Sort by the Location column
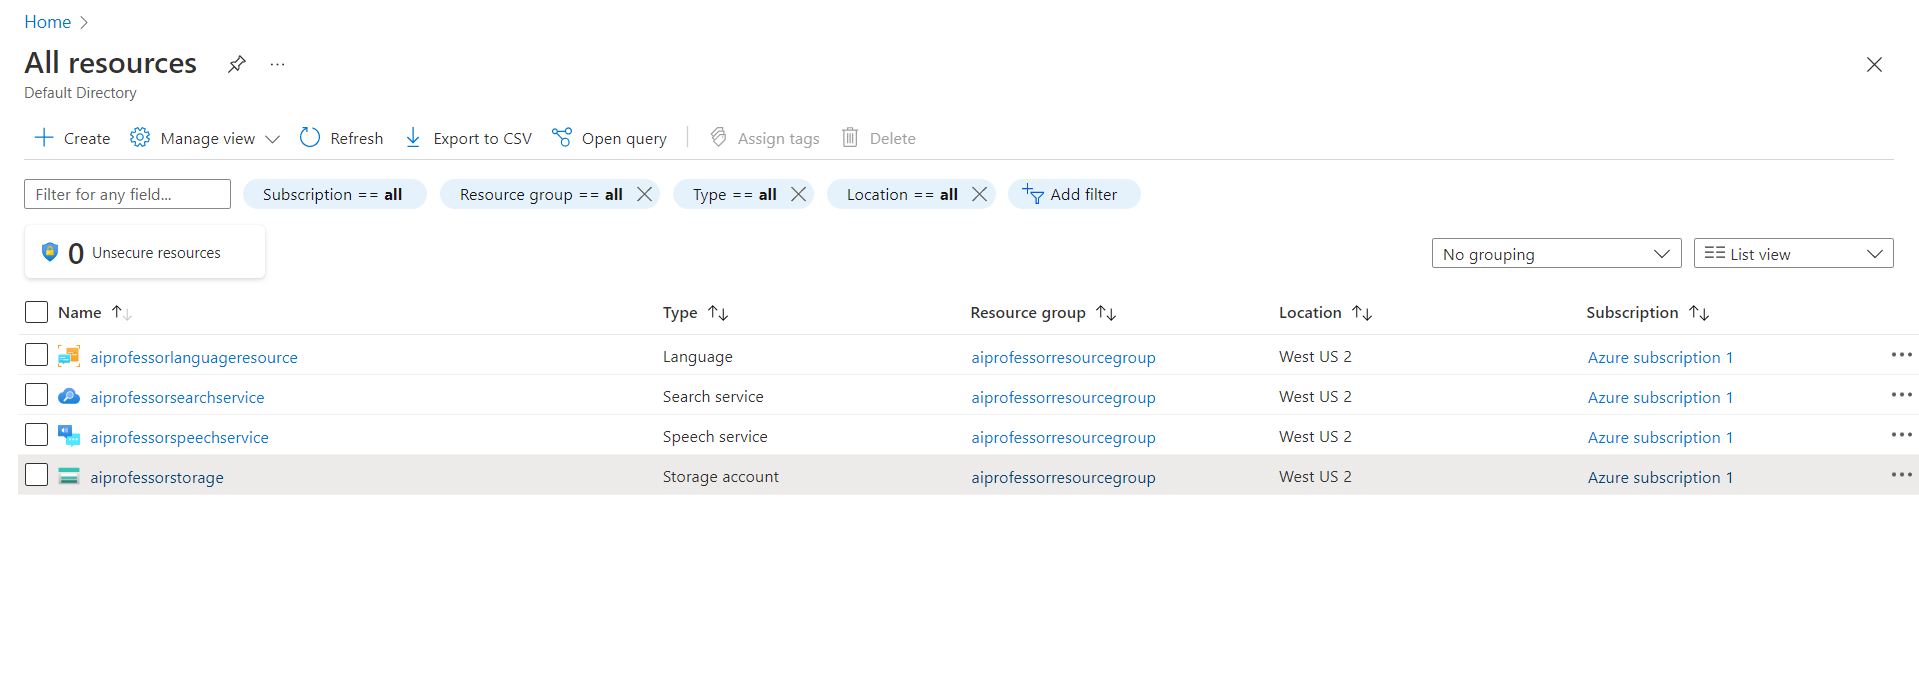1919x687 pixels. 1325,312
